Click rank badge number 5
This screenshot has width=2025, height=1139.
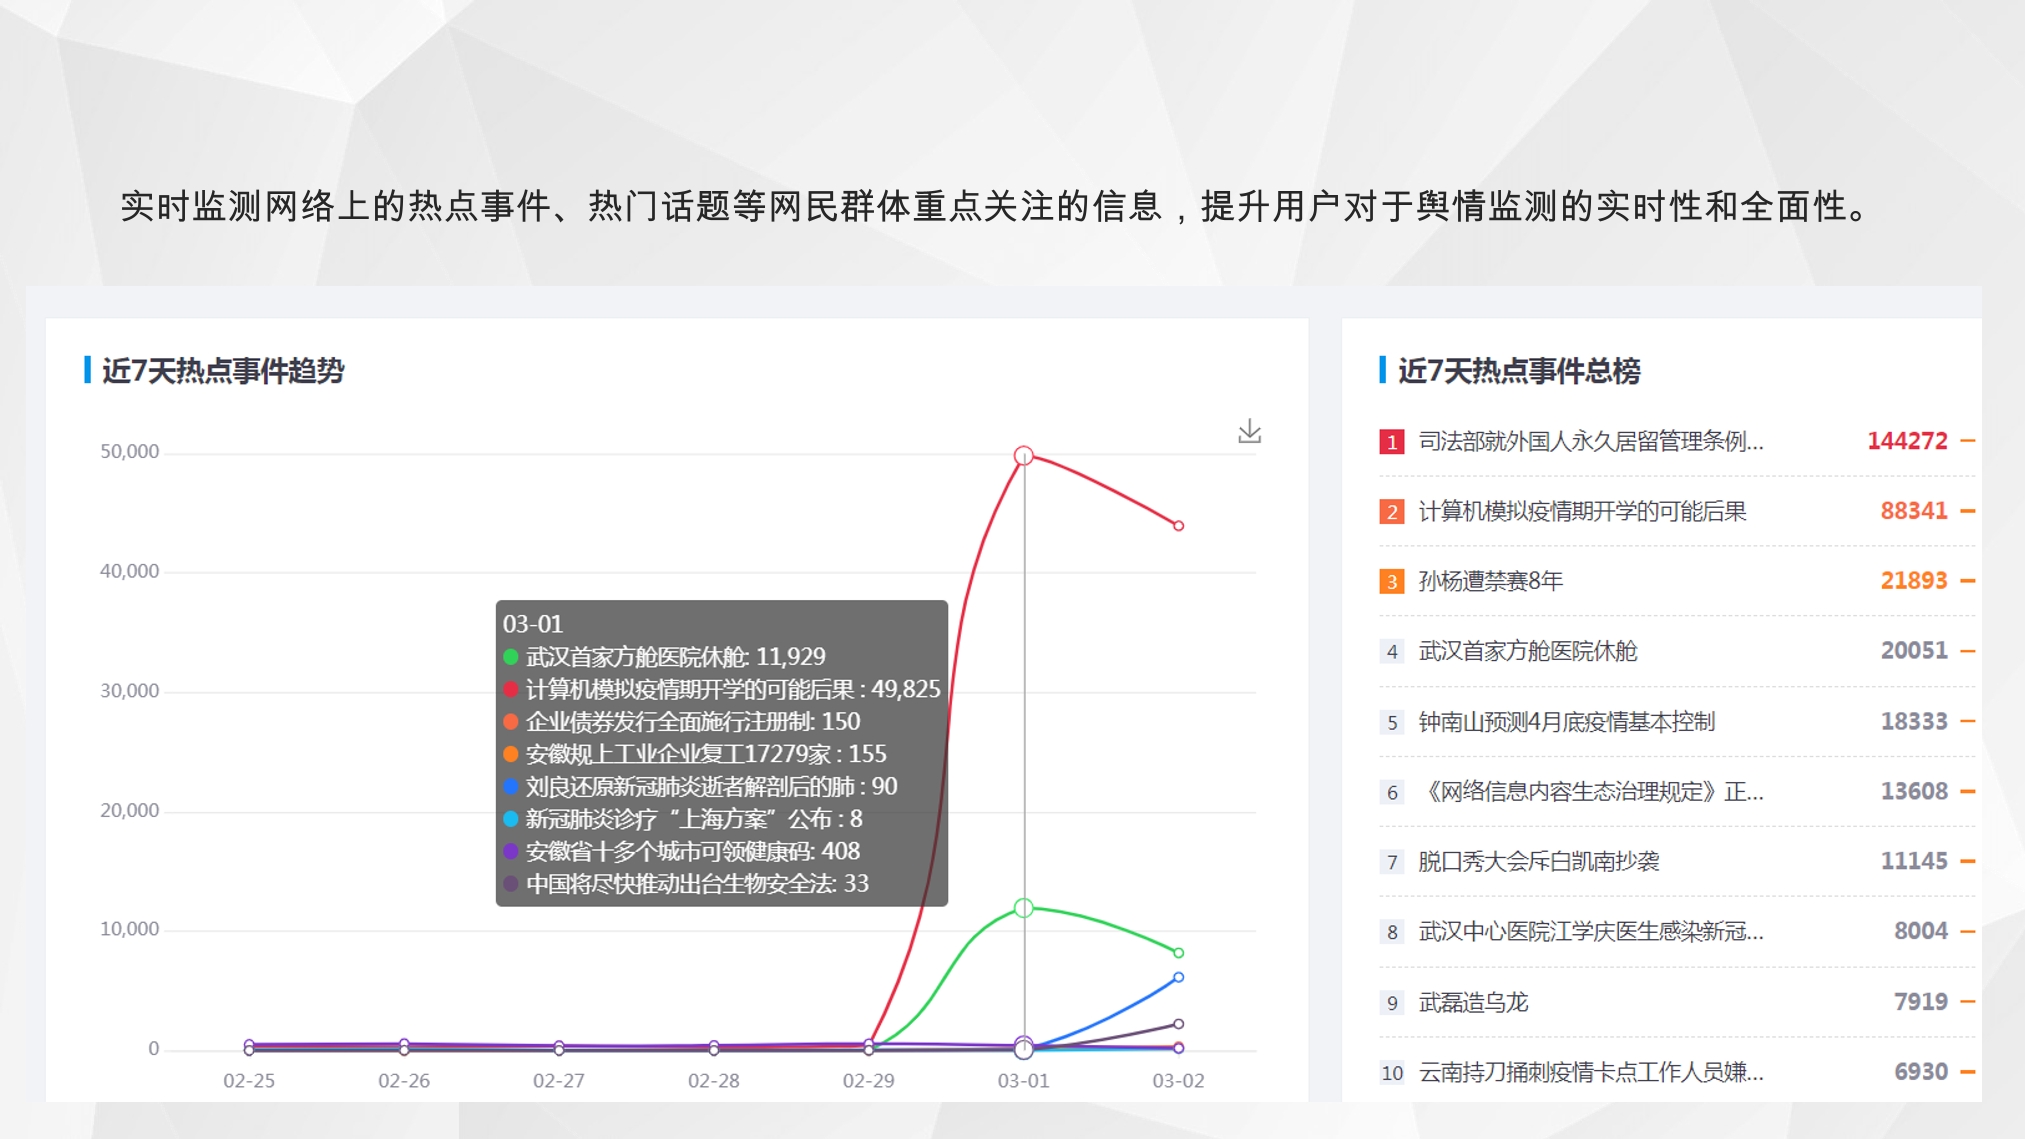coord(1391,722)
